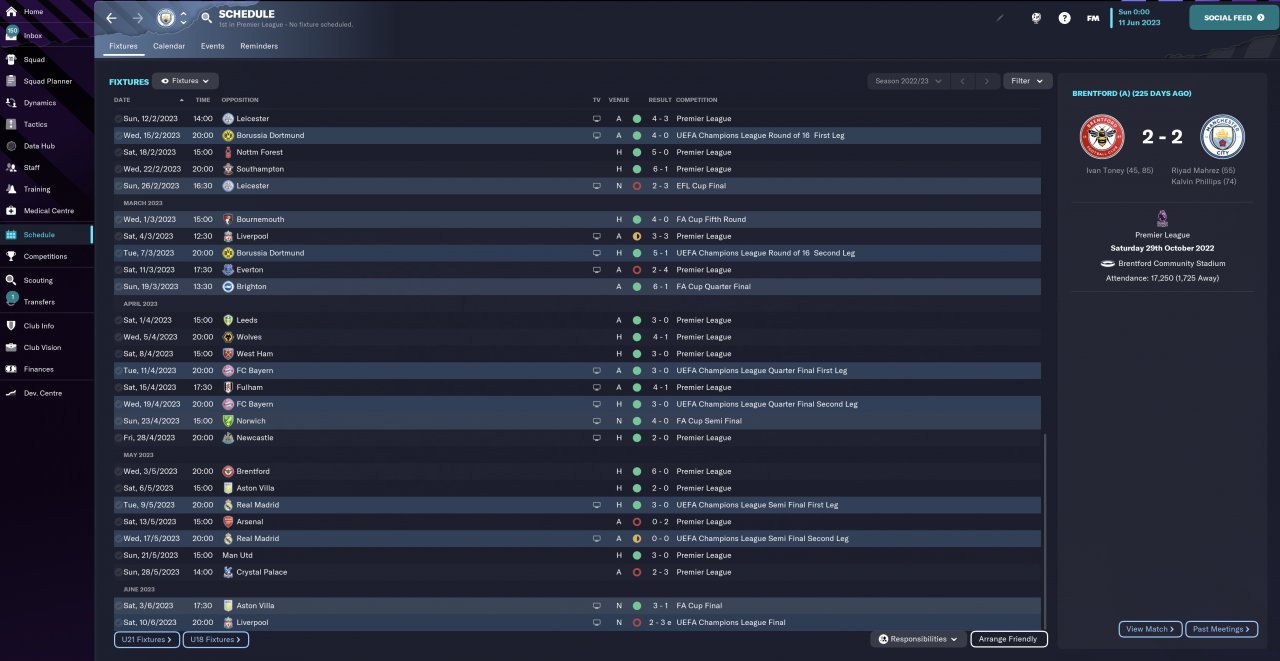Click the search magnifier icon
This screenshot has height=661, width=1280.
click(x=206, y=18)
